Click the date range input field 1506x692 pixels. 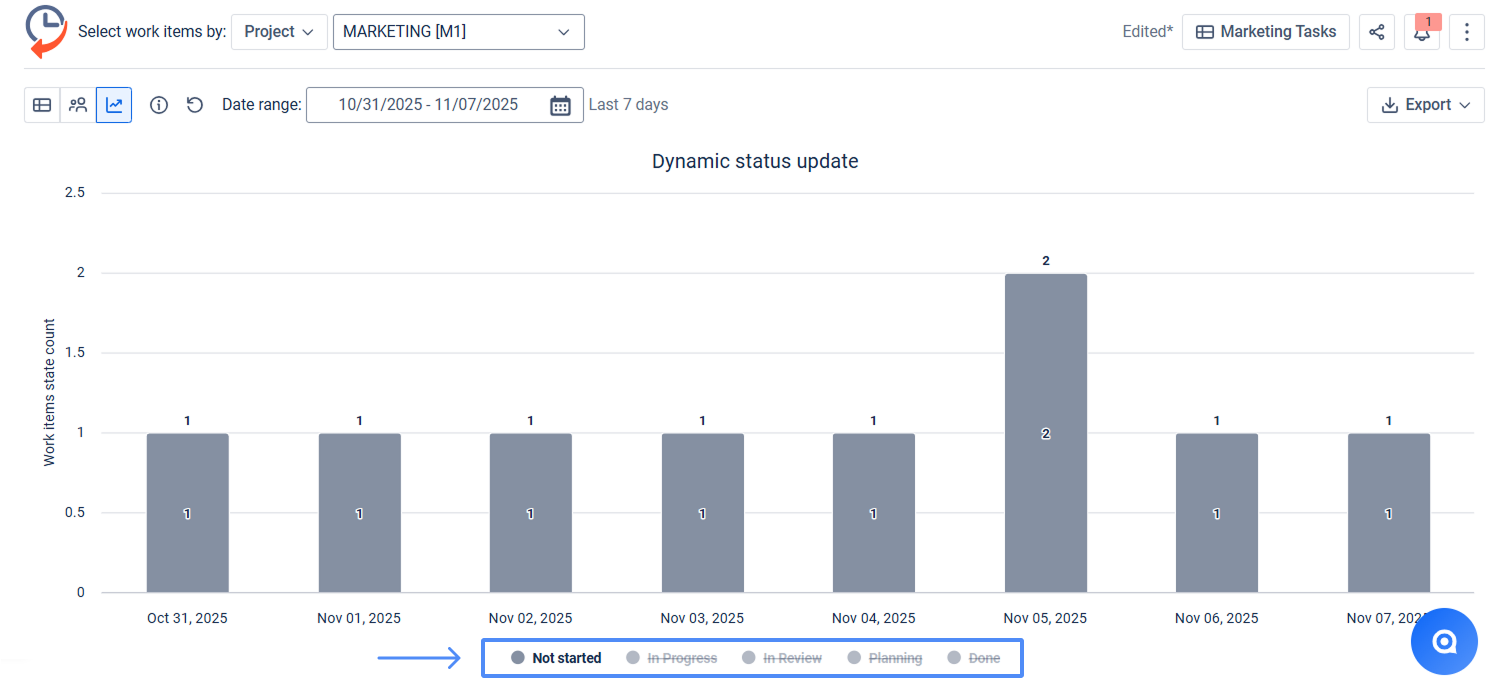pos(428,105)
